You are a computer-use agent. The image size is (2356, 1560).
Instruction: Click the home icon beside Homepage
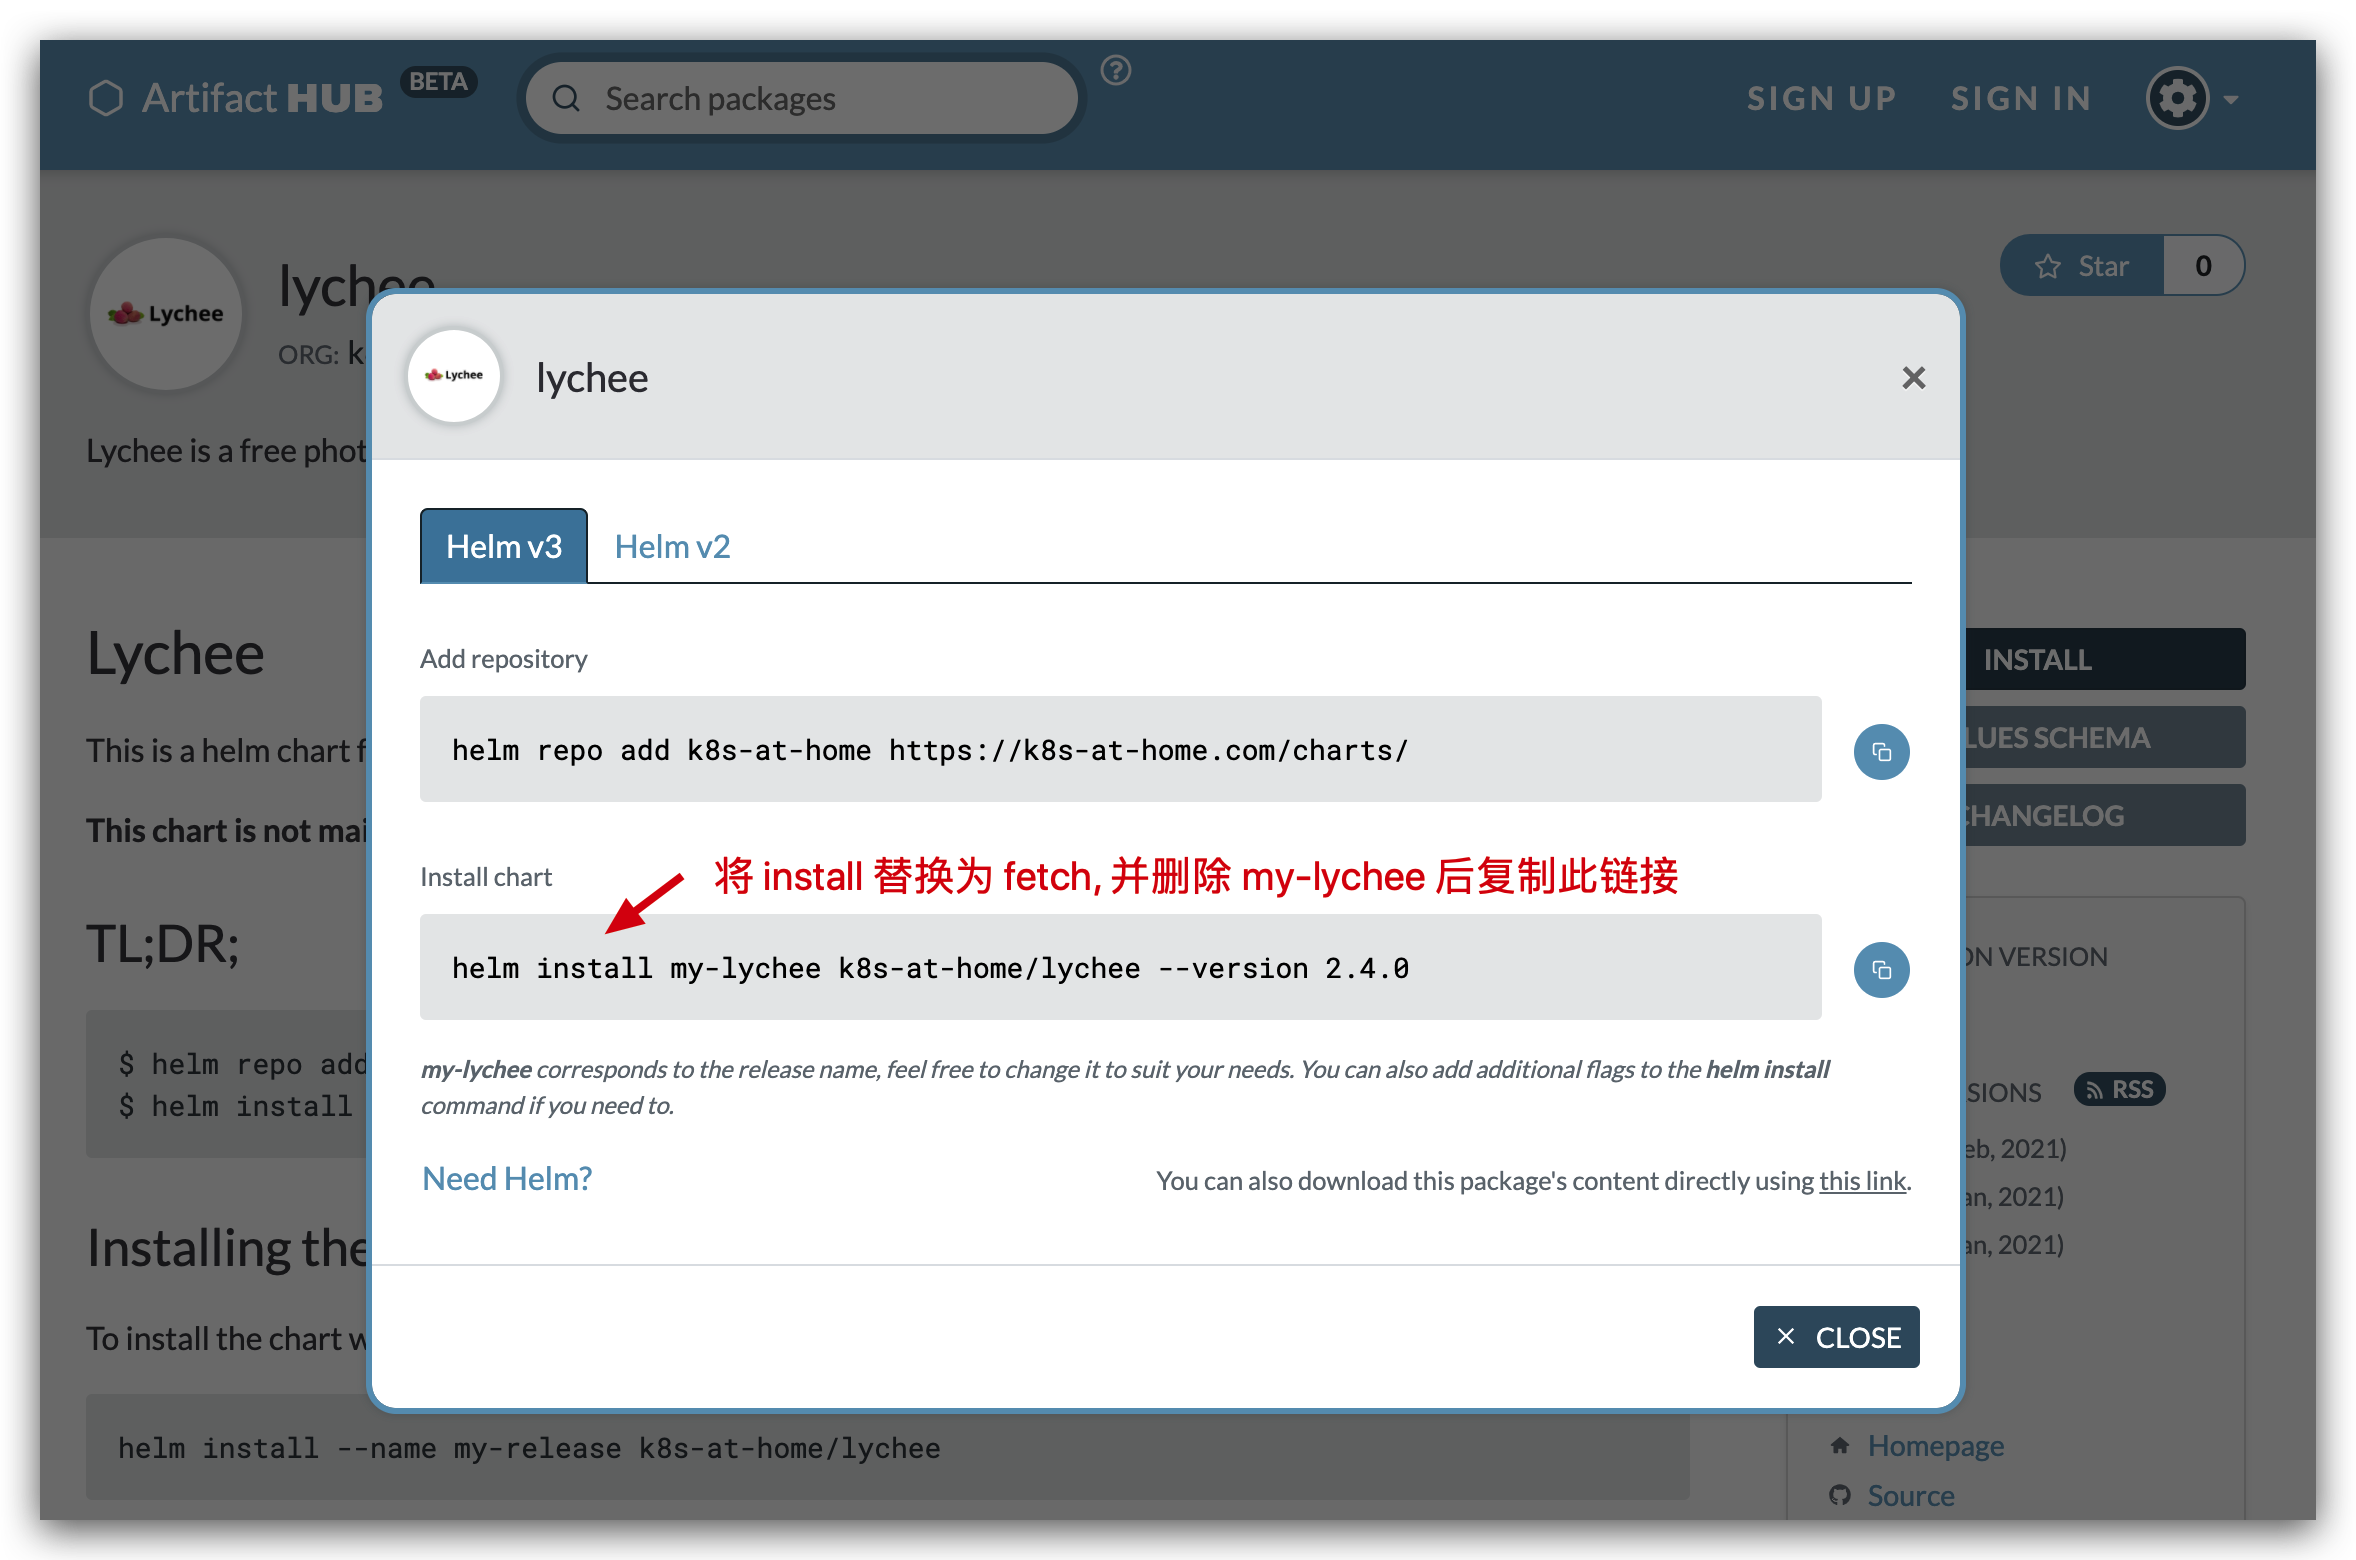pyautogui.click(x=1840, y=1445)
